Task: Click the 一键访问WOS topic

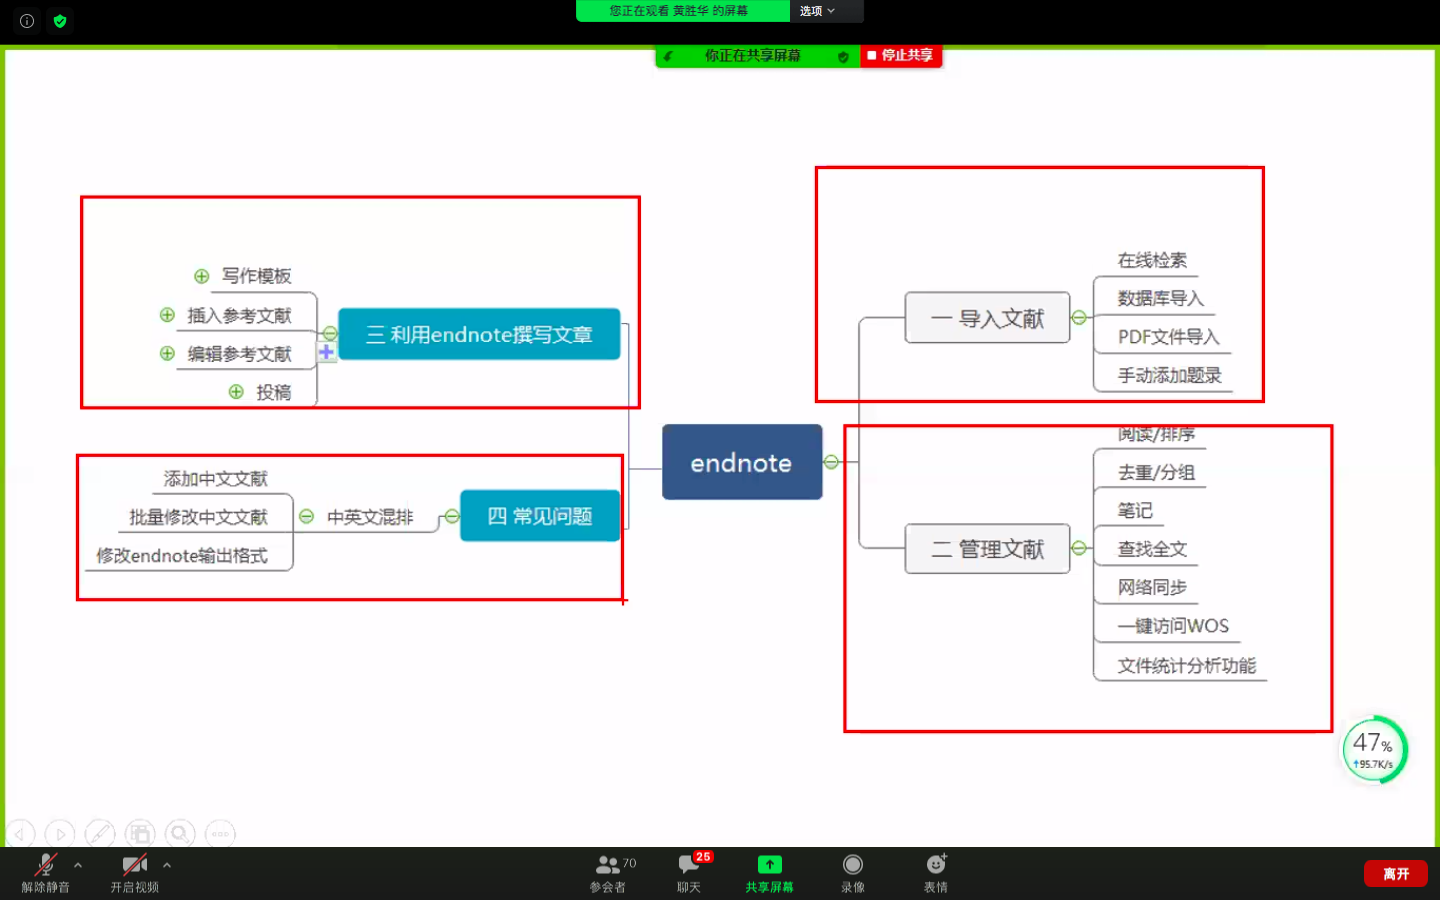Action: (1174, 626)
